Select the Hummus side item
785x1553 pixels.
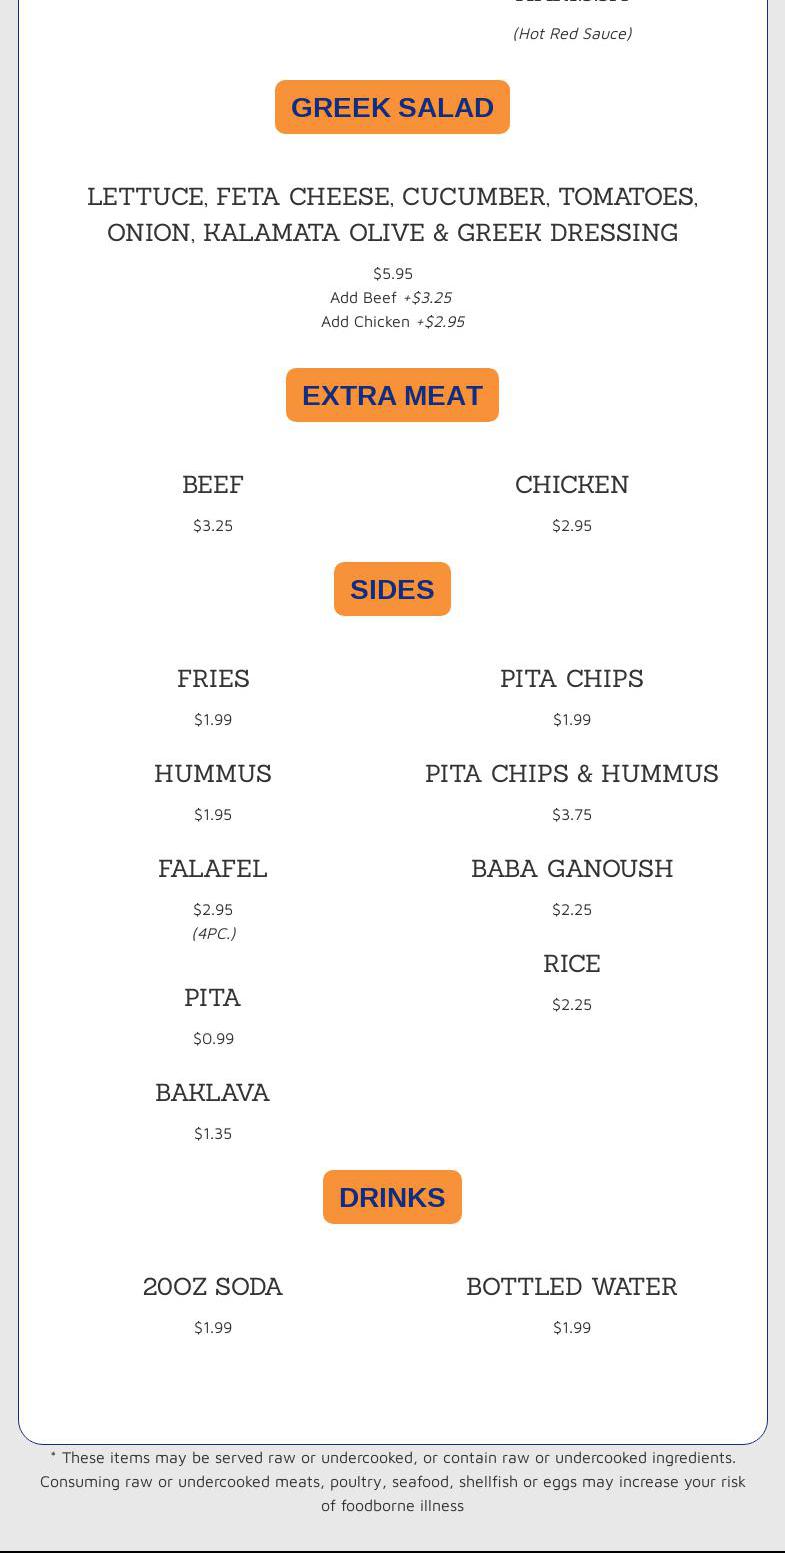pos(213,774)
